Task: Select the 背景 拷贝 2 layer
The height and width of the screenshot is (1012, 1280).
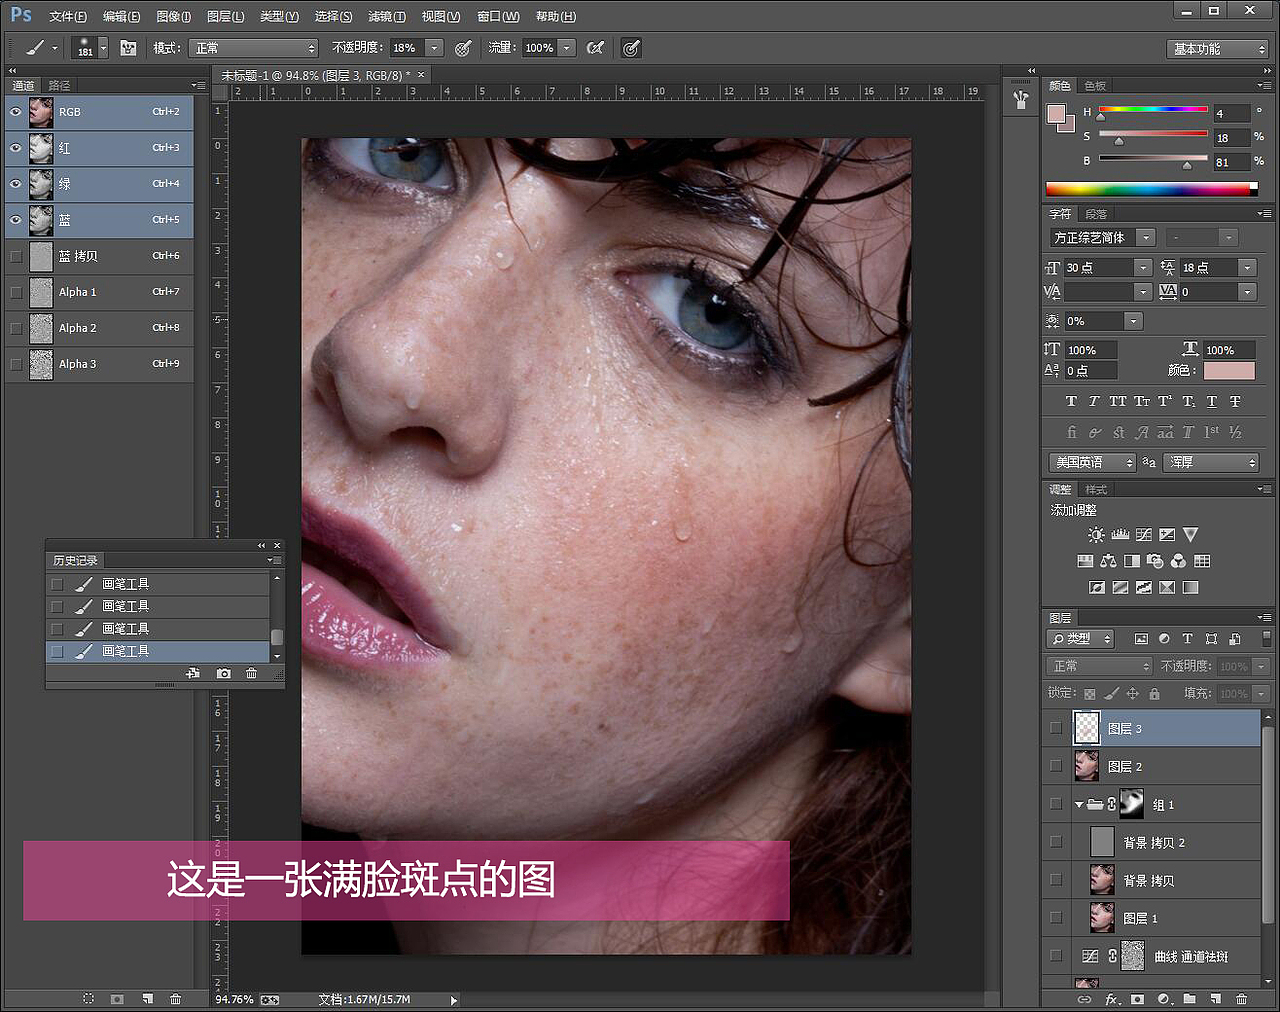Action: [x=1152, y=842]
